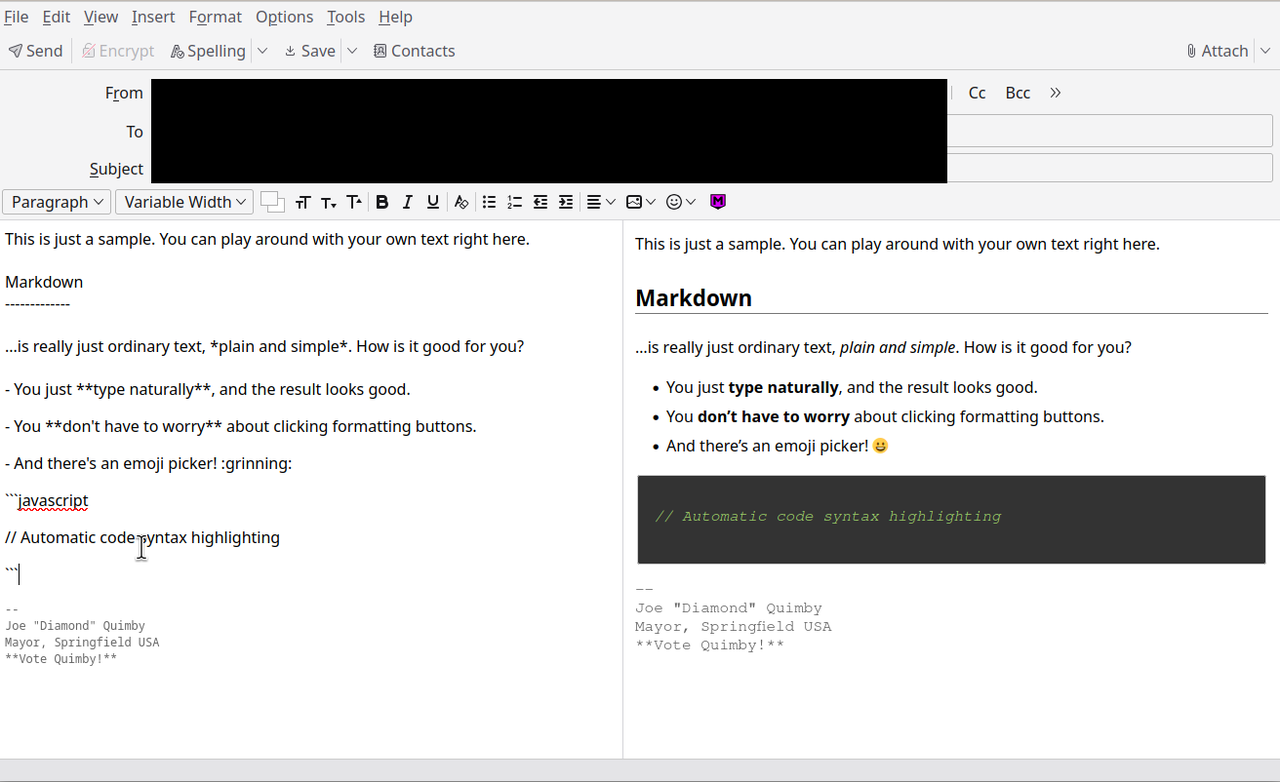1280x782 pixels.
Task: Open the Variable Width font dropdown
Action: point(185,202)
